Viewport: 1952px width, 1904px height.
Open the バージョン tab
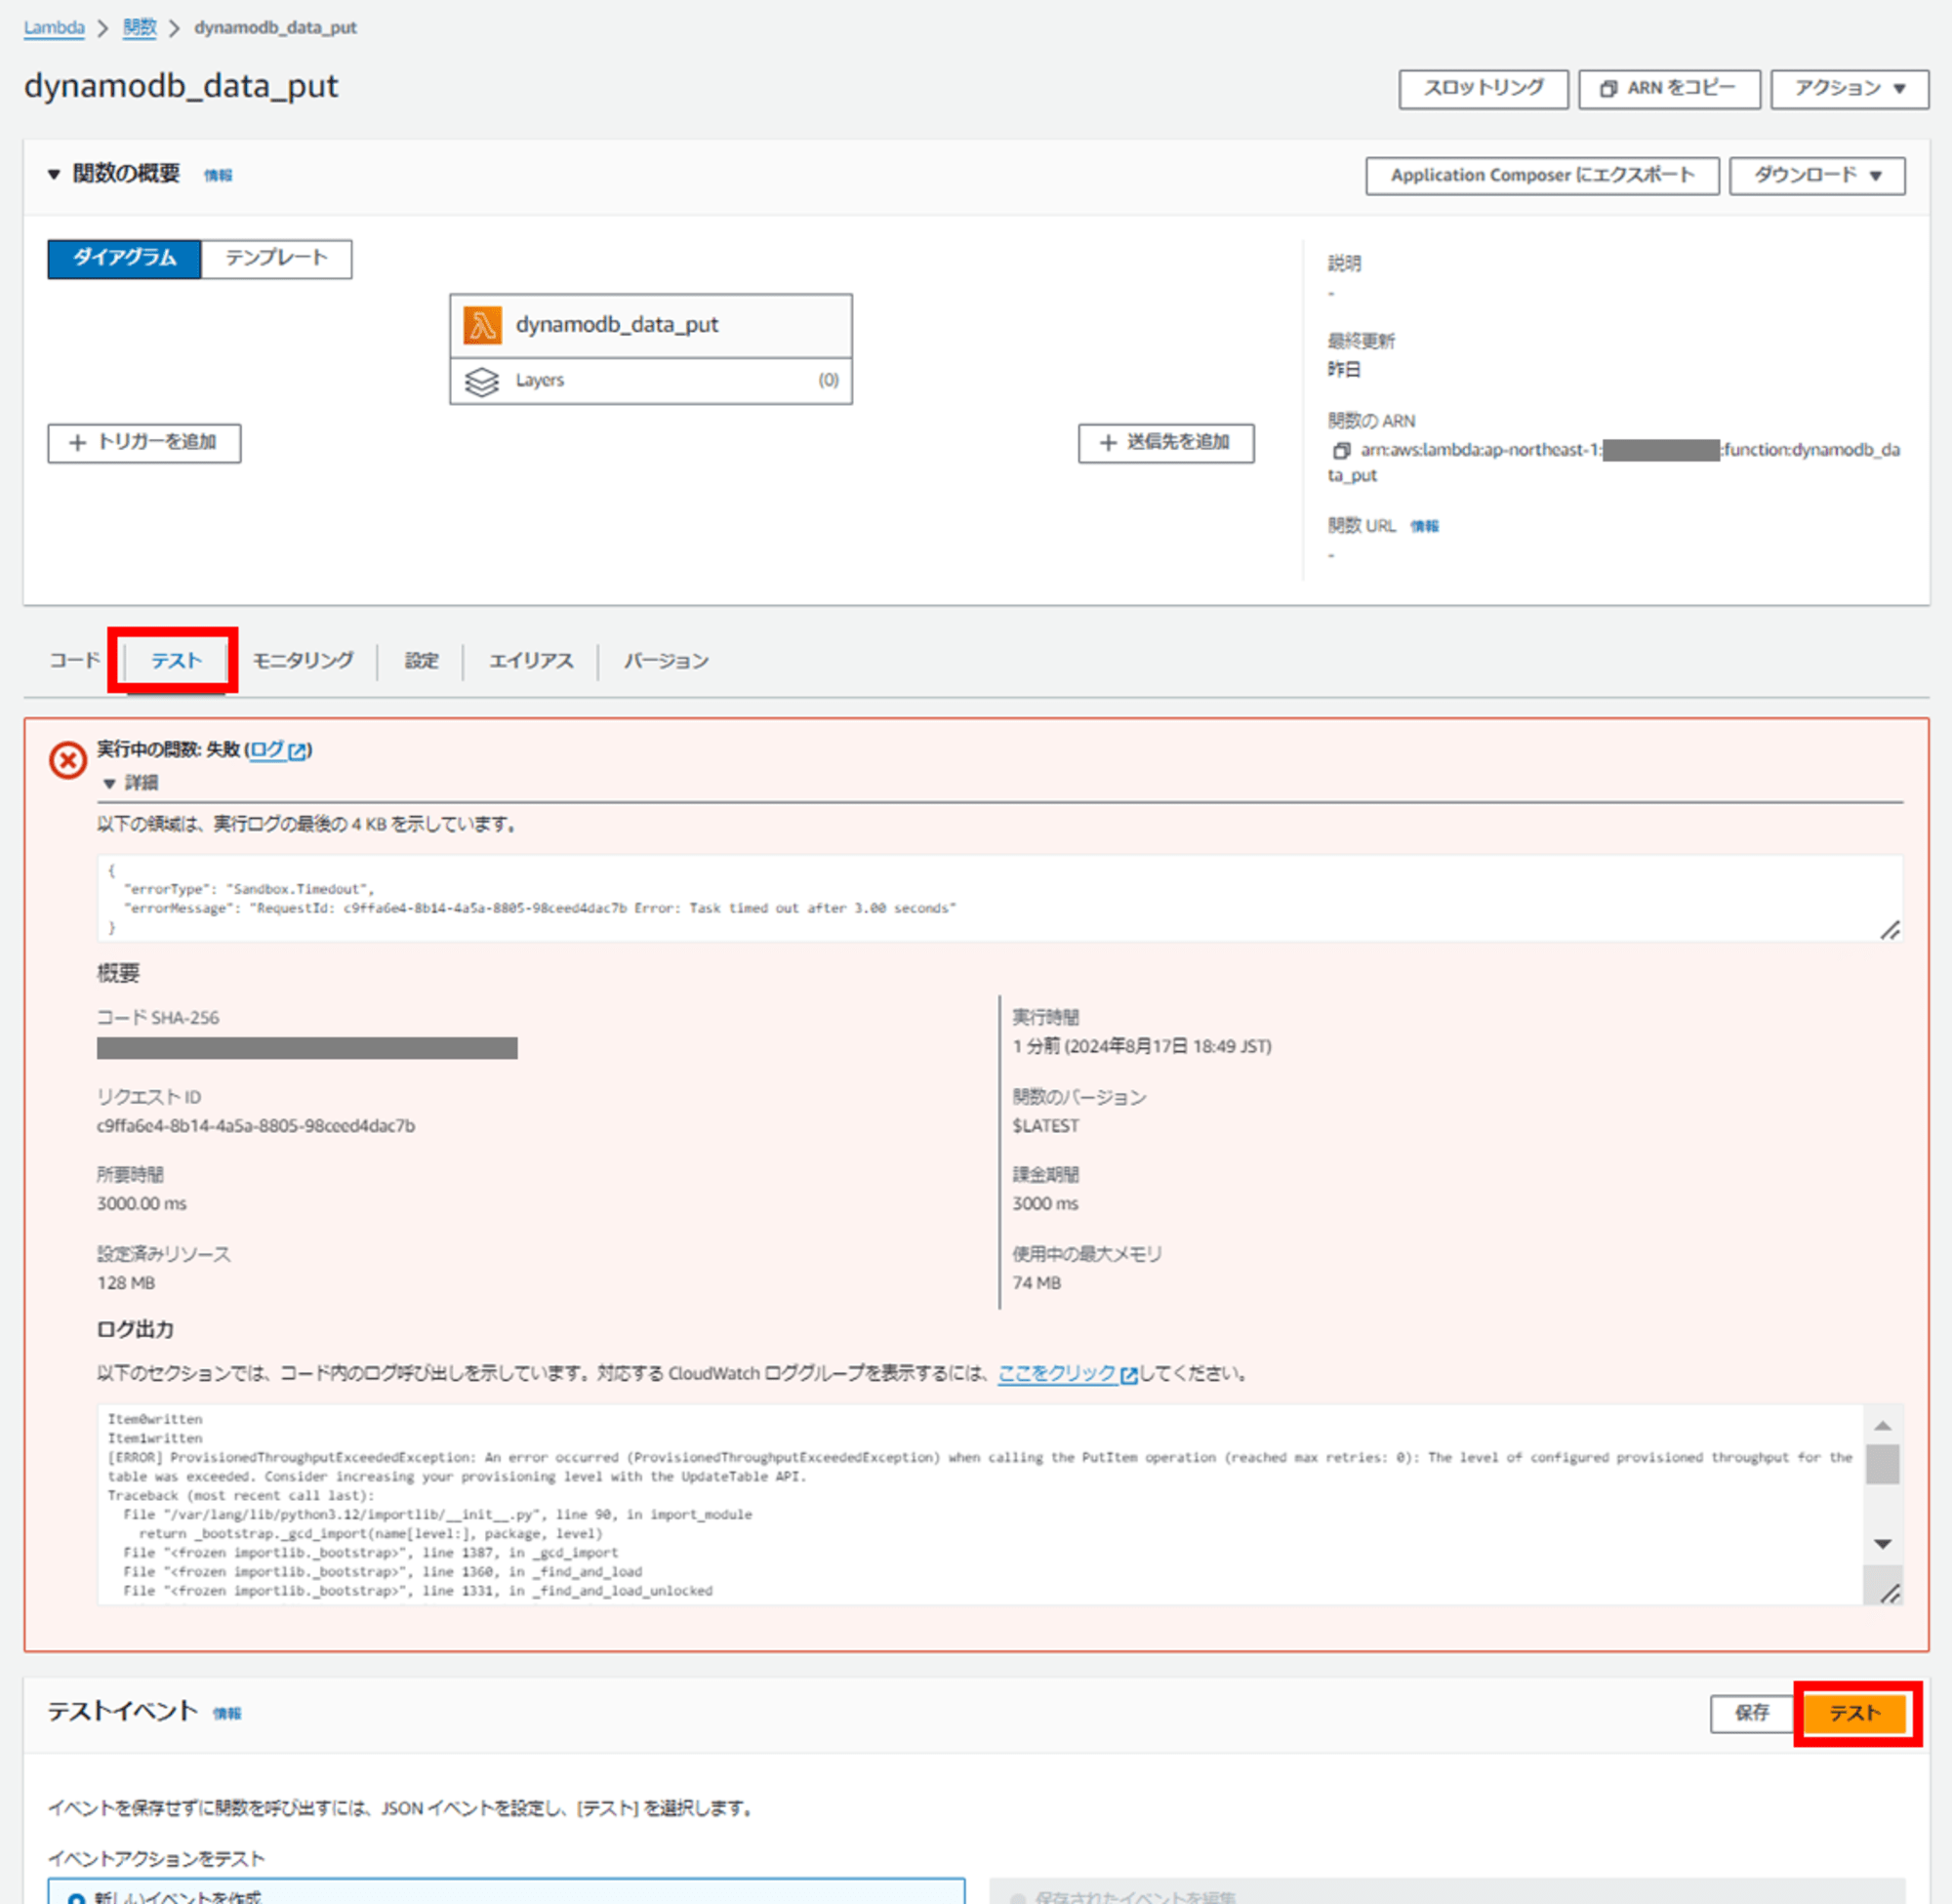pyautogui.click(x=666, y=660)
